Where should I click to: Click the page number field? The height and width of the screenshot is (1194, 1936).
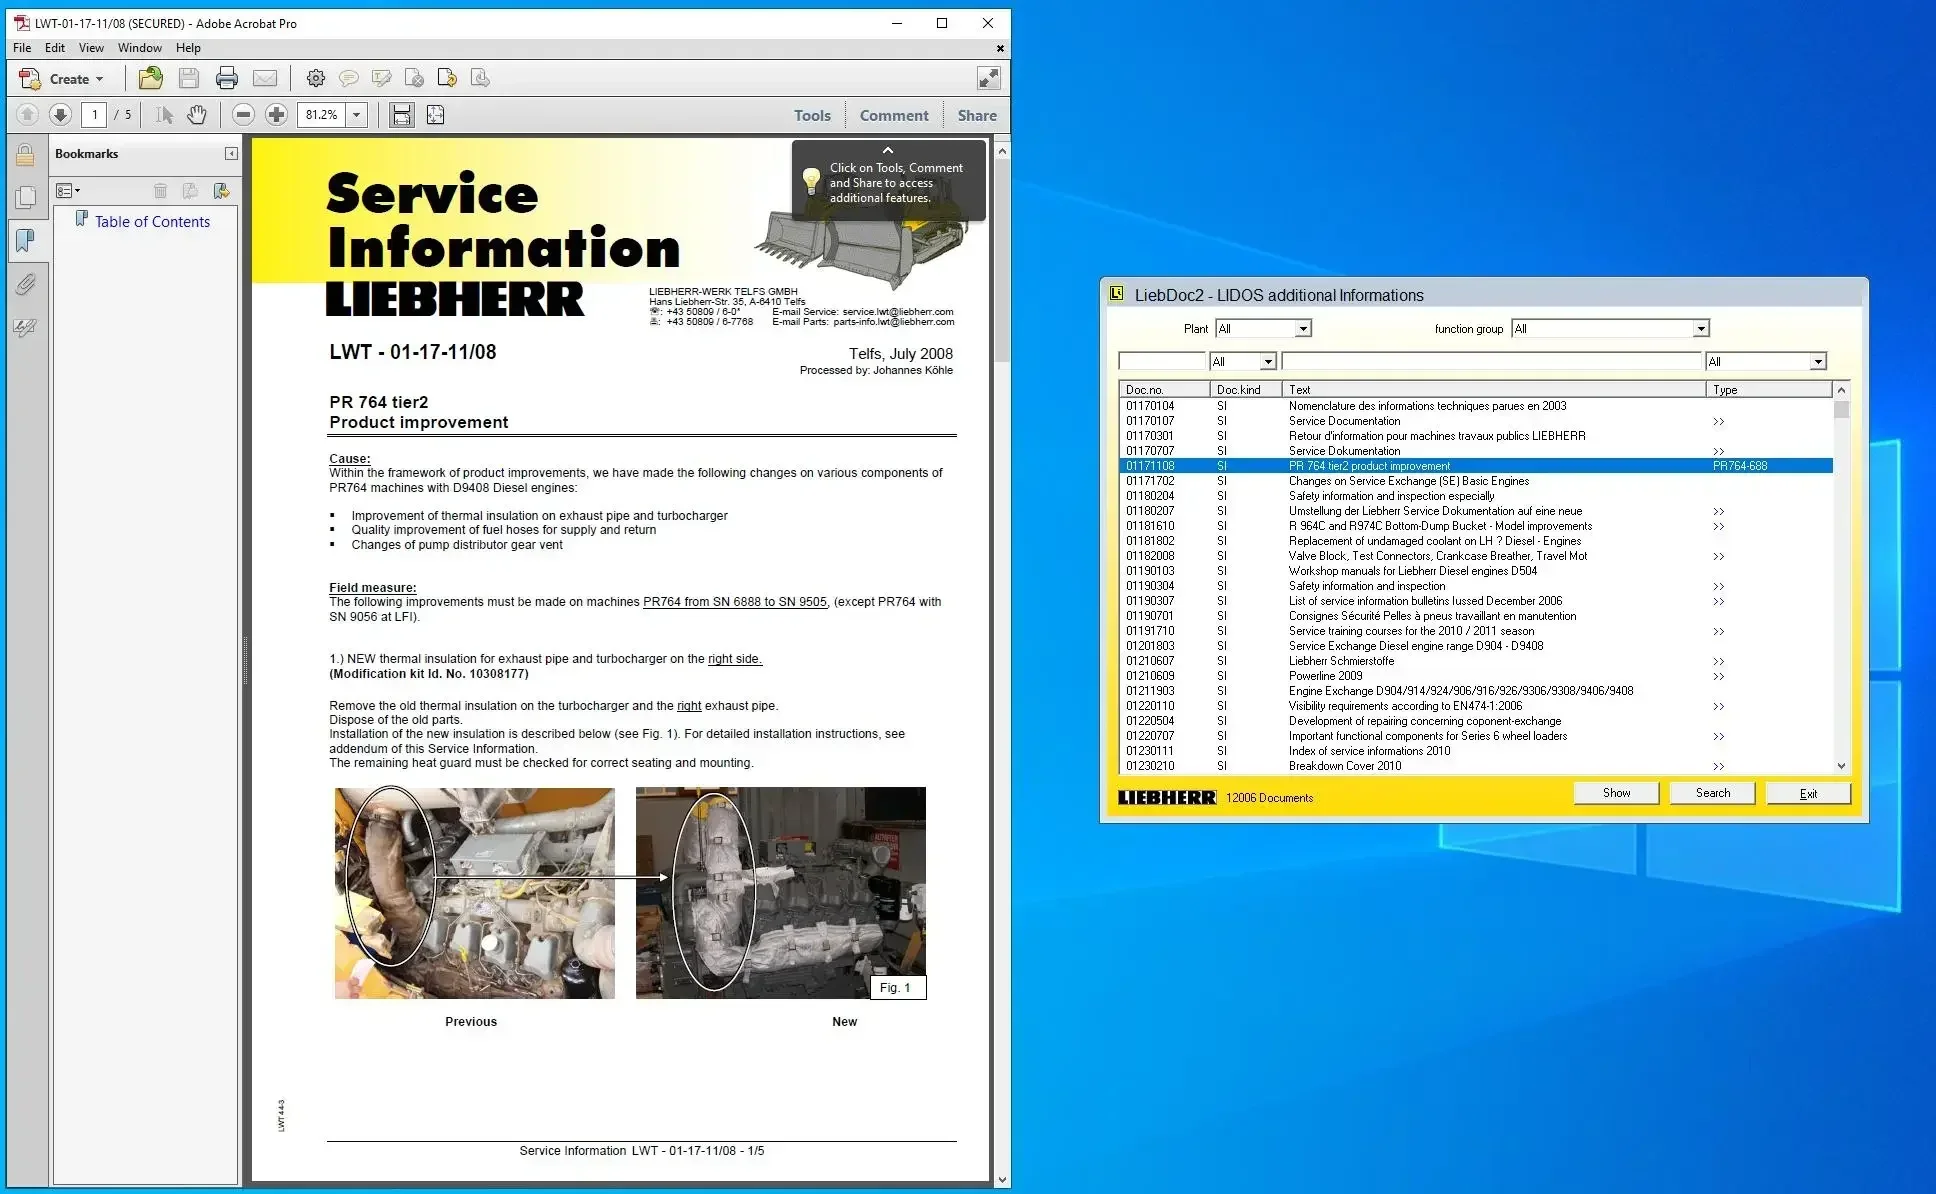pos(95,115)
